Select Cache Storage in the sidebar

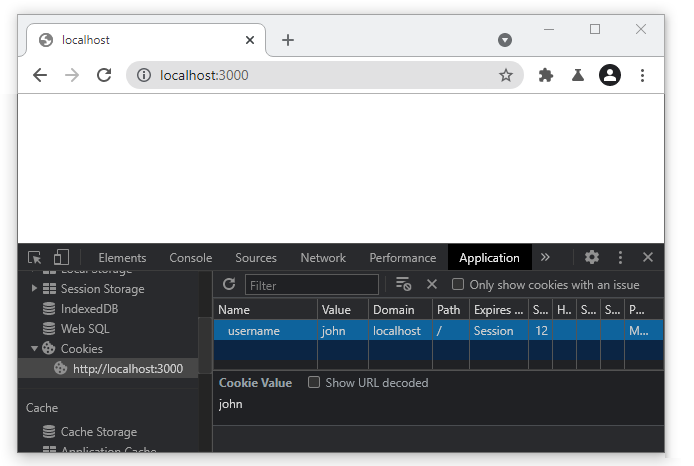click(x=99, y=432)
